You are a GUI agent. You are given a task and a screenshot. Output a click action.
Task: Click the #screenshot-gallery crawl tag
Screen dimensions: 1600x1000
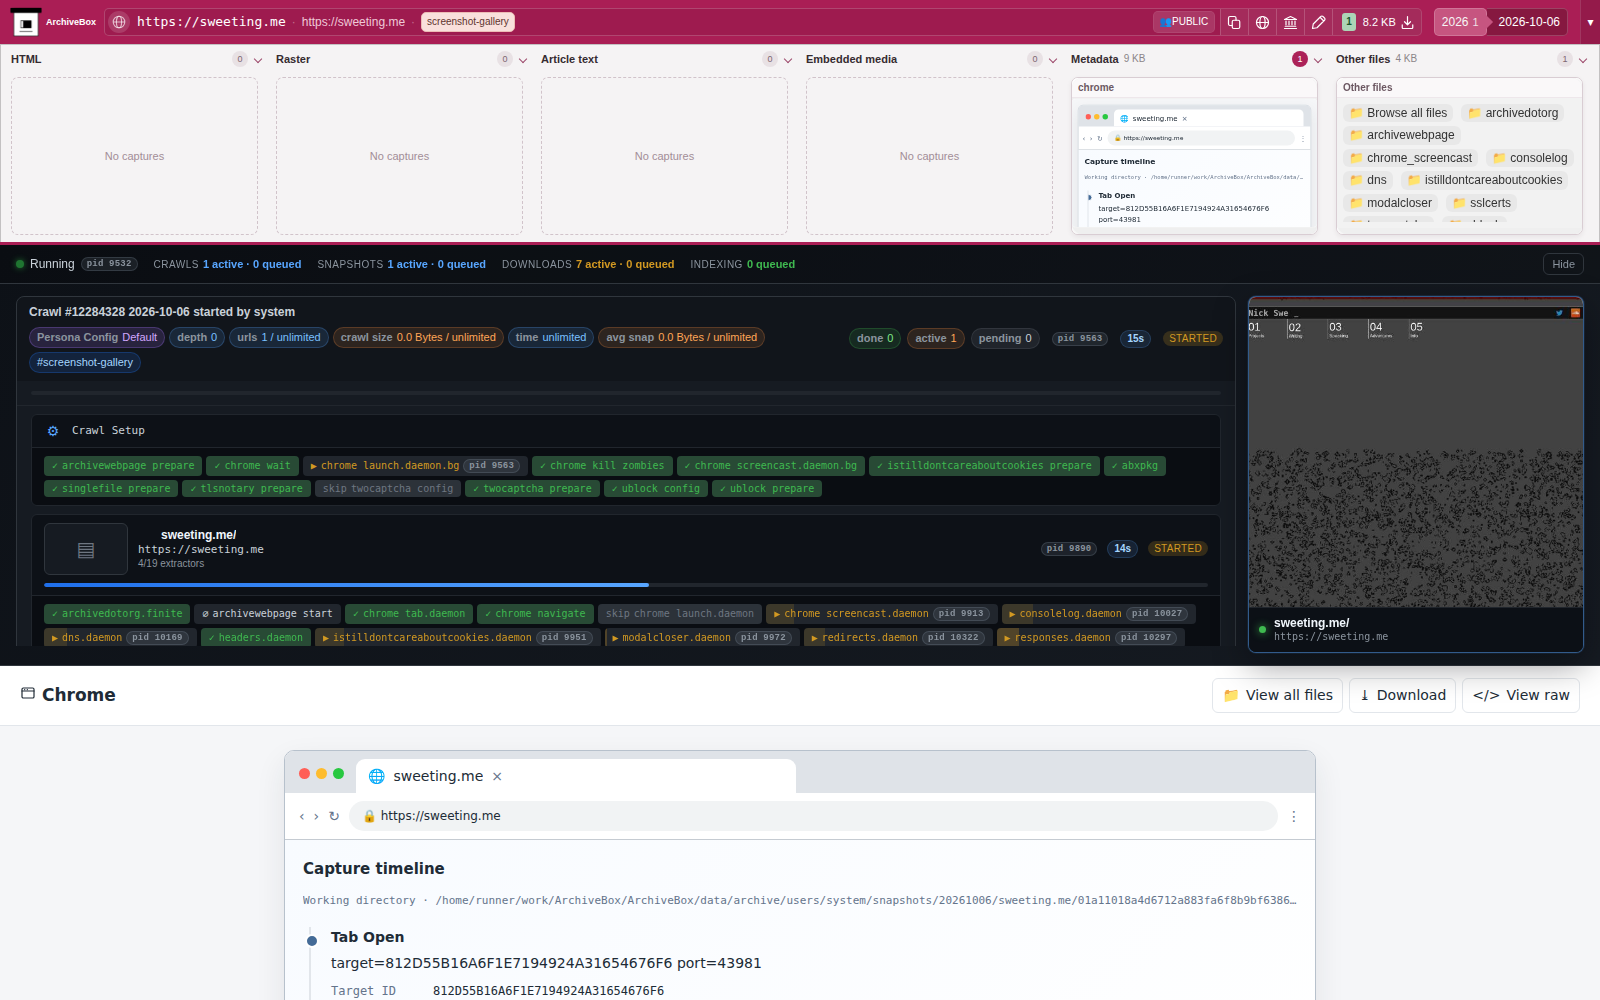tap(85, 363)
